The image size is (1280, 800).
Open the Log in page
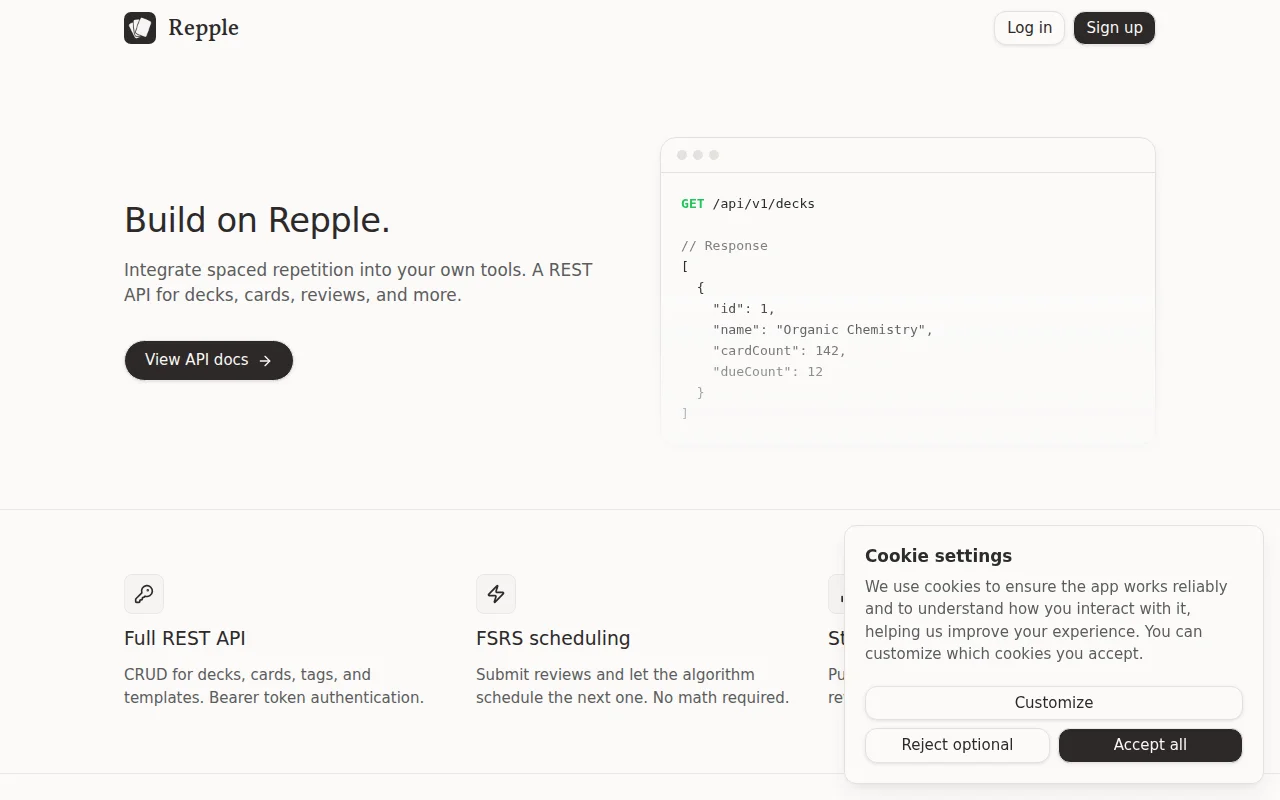coord(1029,28)
